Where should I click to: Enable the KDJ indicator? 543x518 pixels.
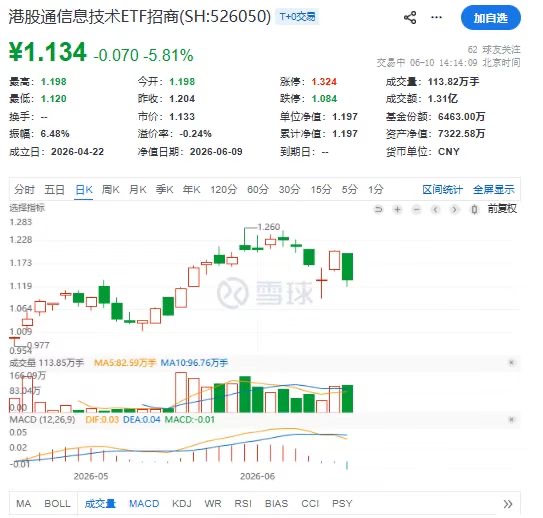[182, 503]
